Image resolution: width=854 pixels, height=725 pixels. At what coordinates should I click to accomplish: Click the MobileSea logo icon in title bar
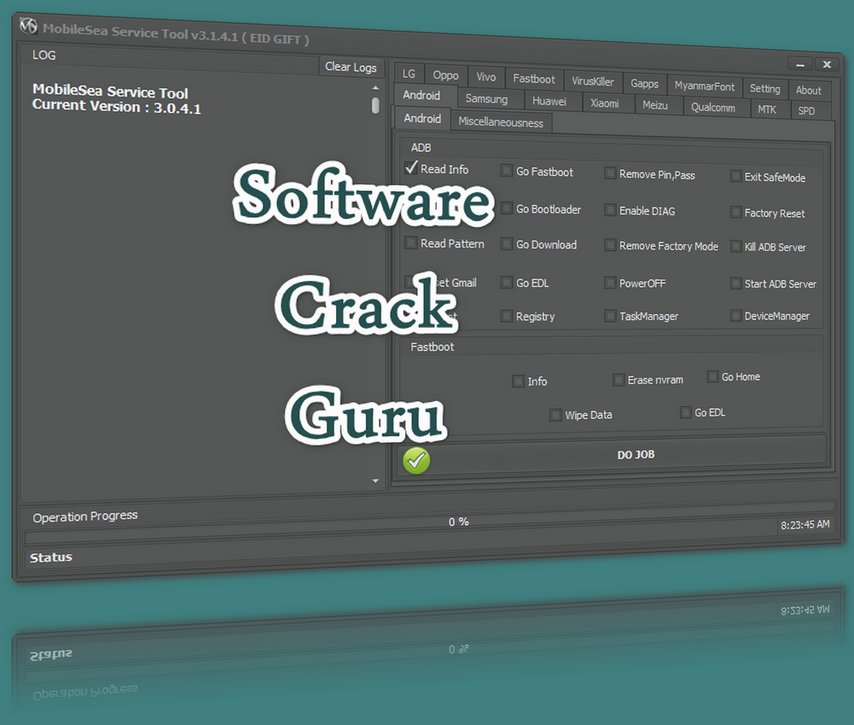pyautogui.click(x=28, y=26)
